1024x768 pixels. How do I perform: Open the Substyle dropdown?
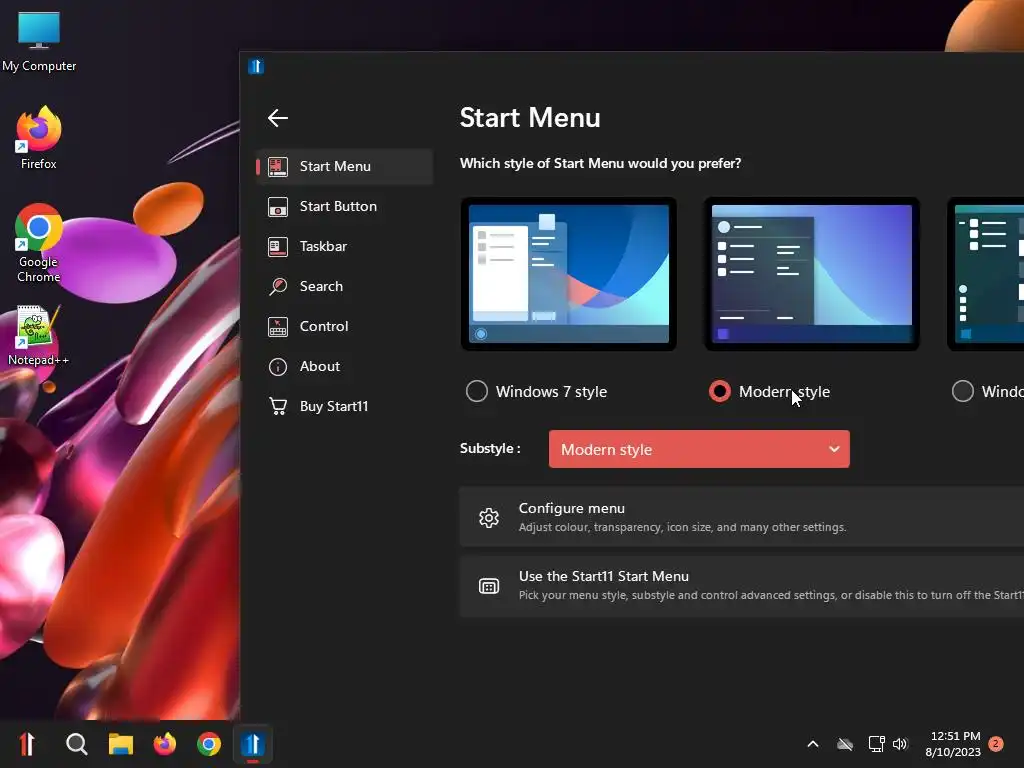699,449
